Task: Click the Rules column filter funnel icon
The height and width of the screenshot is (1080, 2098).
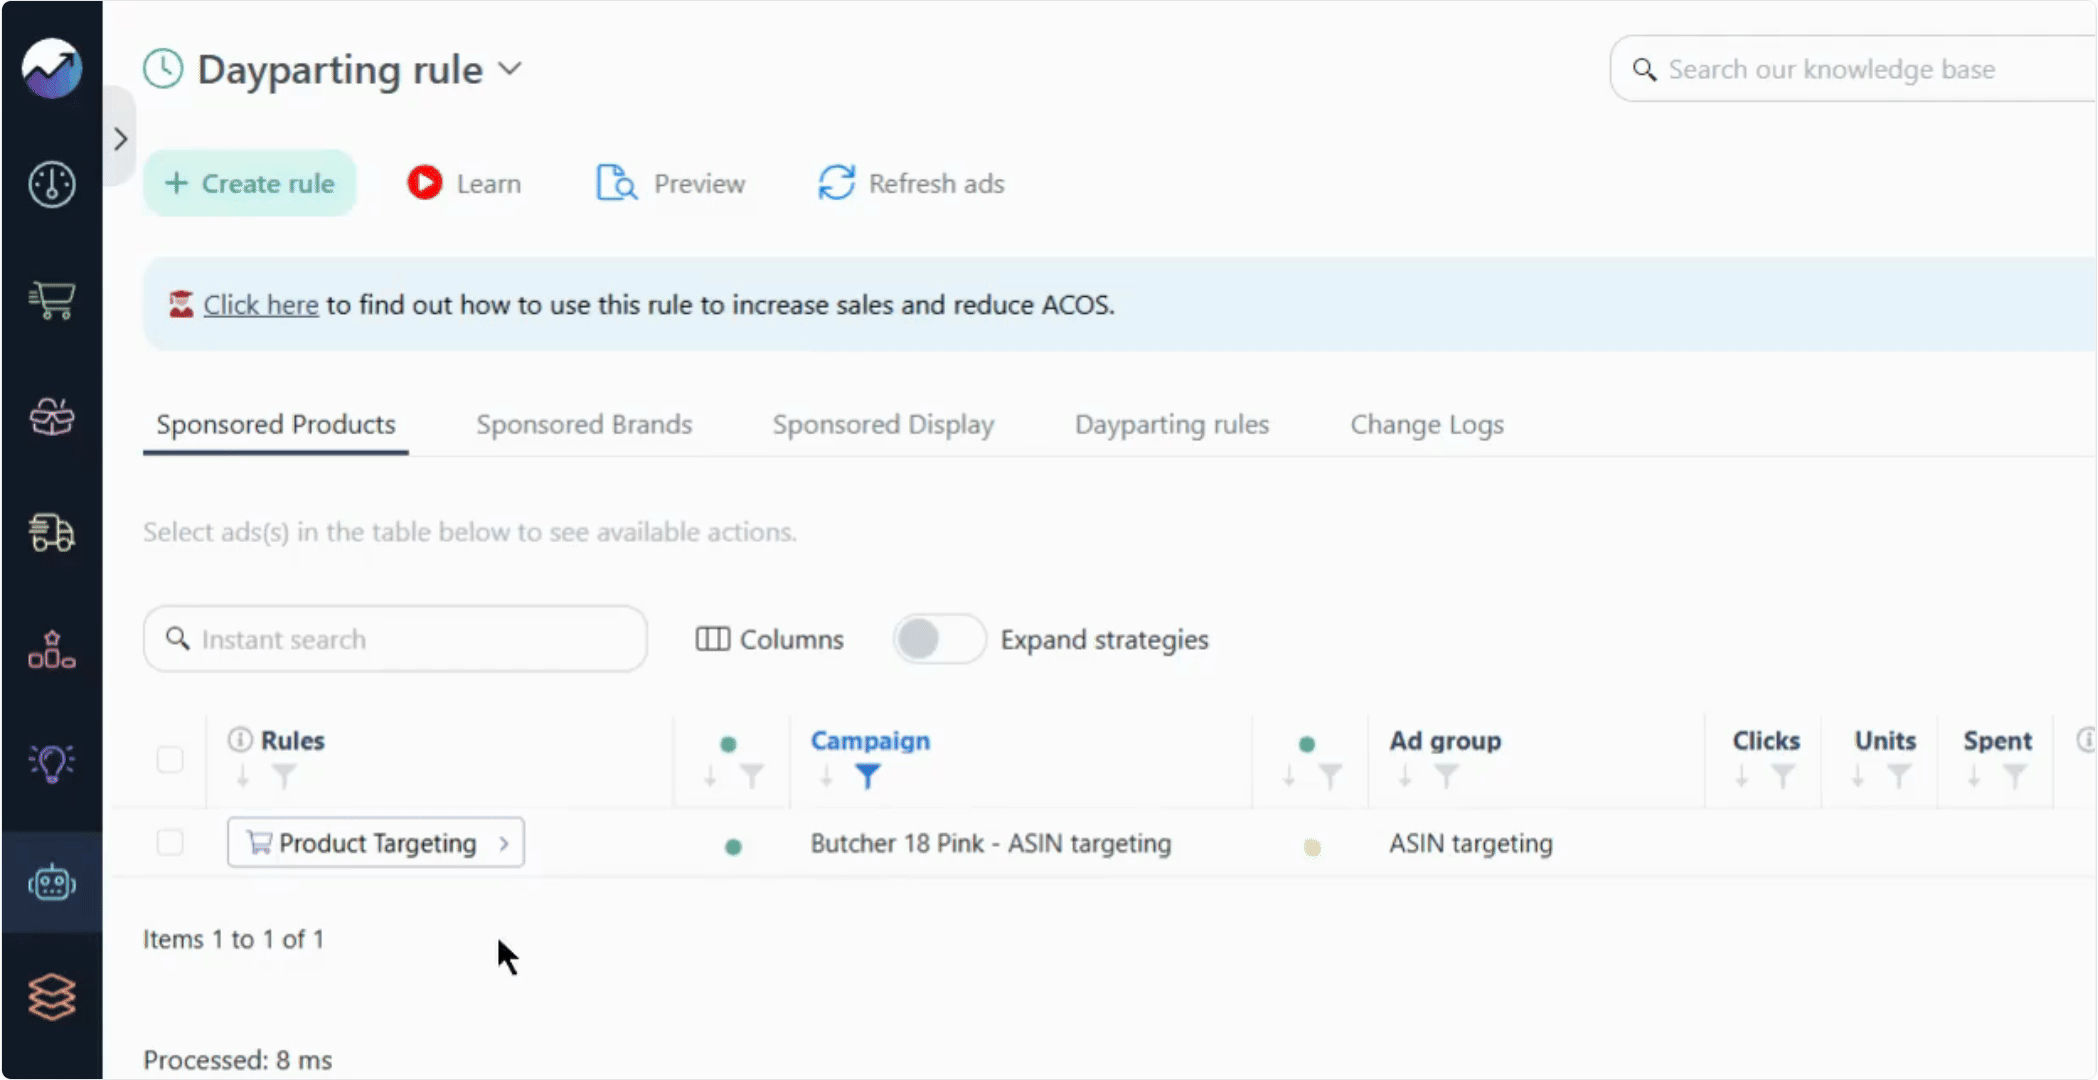Action: pyautogui.click(x=284, y=776)
